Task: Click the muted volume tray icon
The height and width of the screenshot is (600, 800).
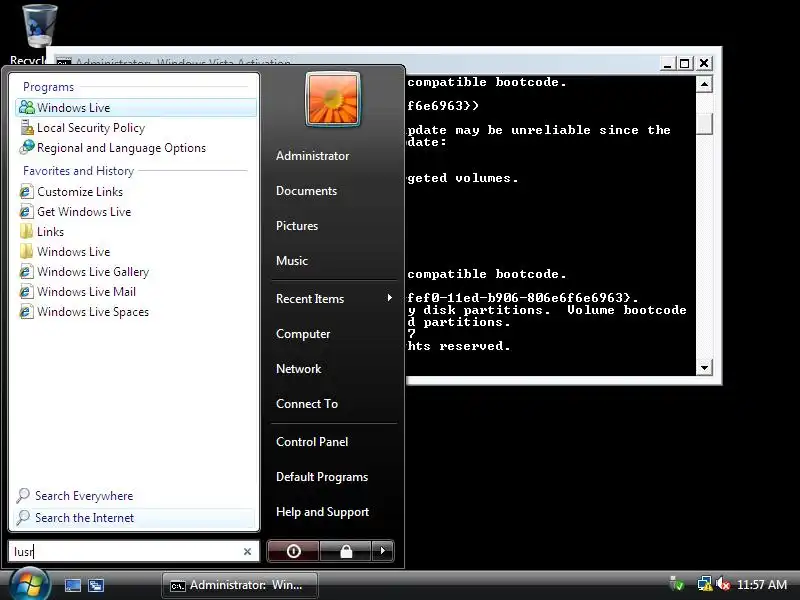Action: pos(722,584)
